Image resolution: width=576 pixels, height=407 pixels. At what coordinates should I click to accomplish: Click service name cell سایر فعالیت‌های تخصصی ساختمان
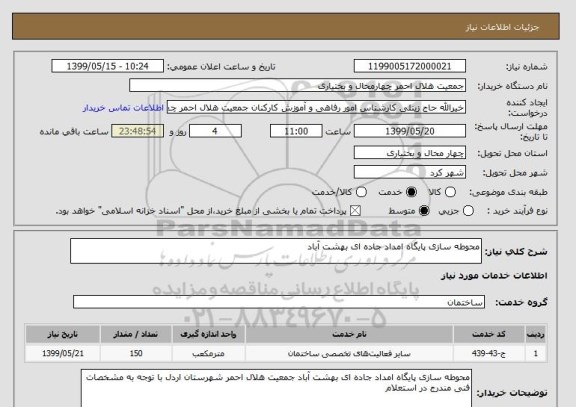(349, 354)
